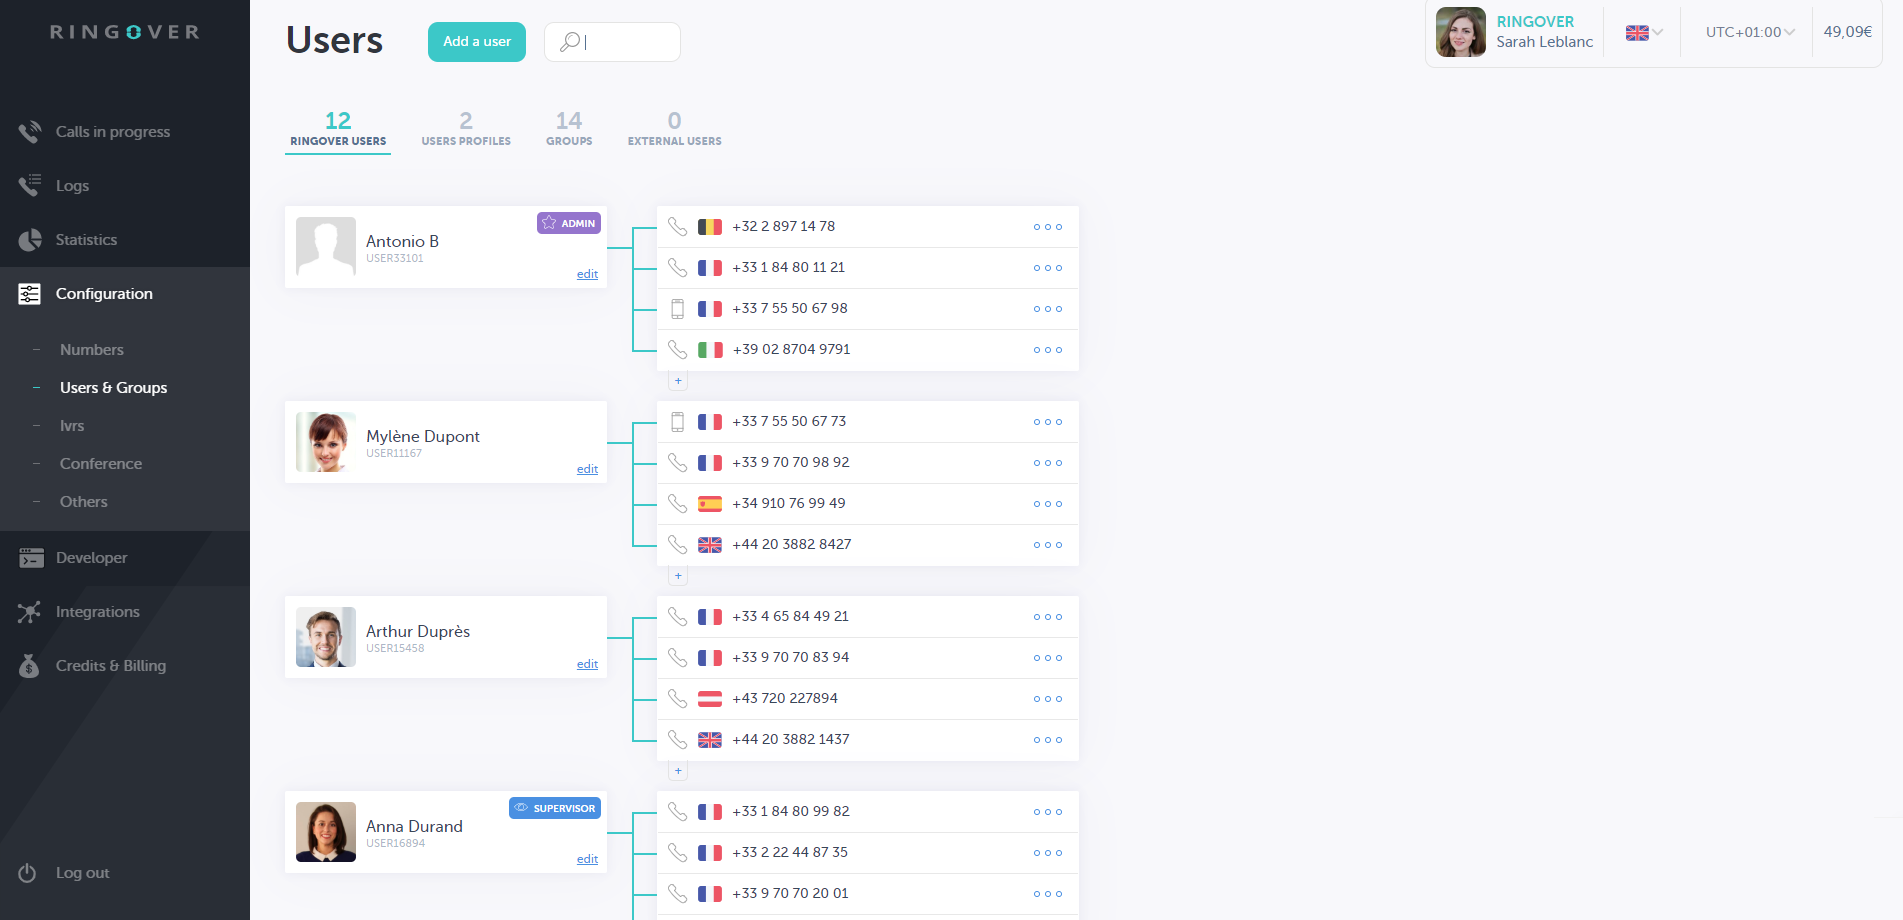Expand additional numbers under Antonio B
Viewport: 1903px width, 920px height.
point(678,380)
